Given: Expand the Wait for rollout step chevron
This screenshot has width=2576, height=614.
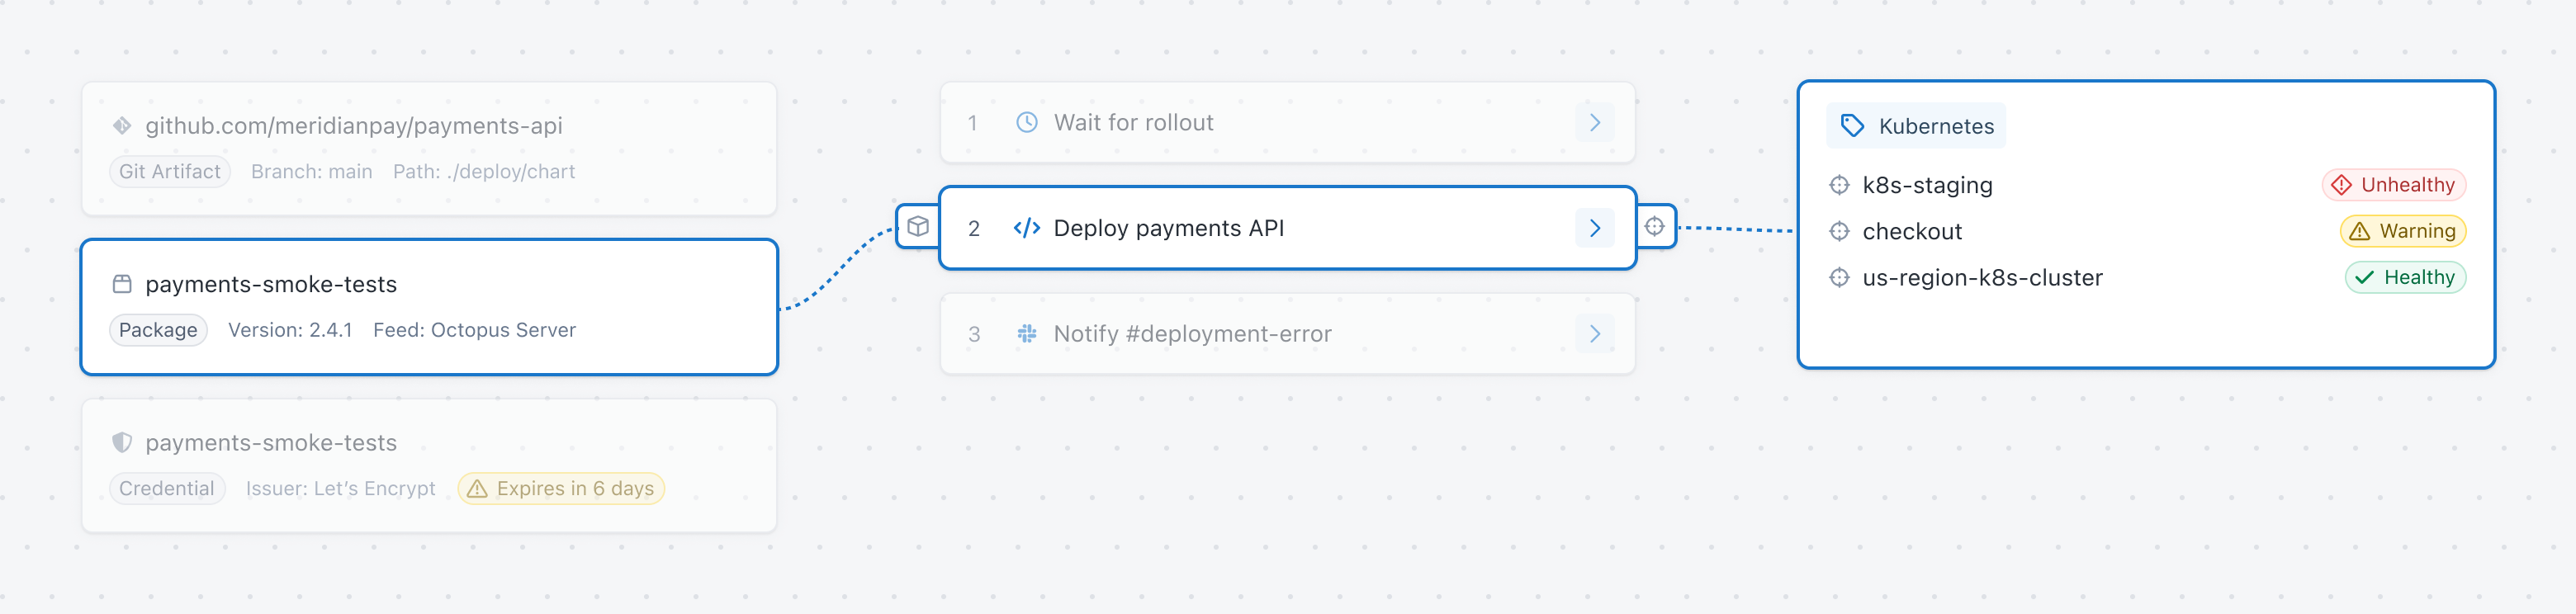Looking at the screenshot, I should (1595, 122).
